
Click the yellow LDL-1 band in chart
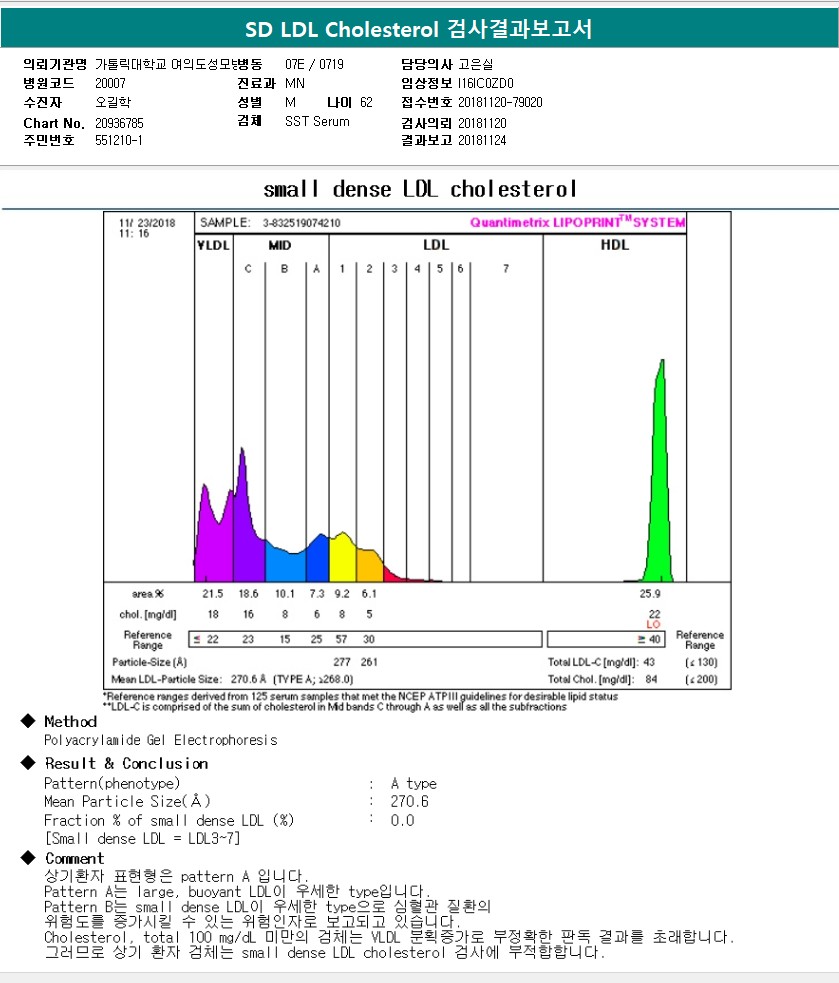(342, 560)
